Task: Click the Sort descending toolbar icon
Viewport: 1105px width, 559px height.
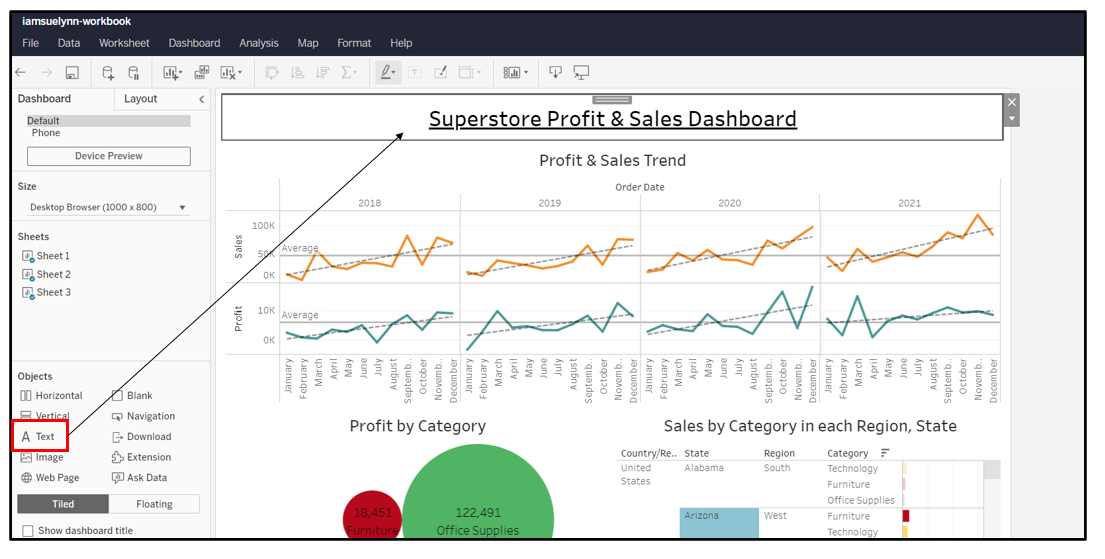Action: [x=323, y=72]
